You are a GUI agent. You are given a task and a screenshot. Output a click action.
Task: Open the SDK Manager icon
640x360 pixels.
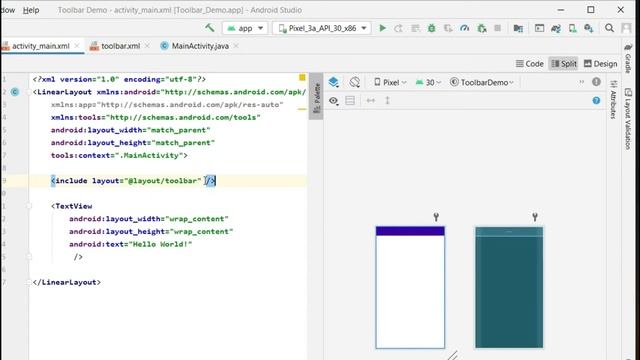(589, 28)
